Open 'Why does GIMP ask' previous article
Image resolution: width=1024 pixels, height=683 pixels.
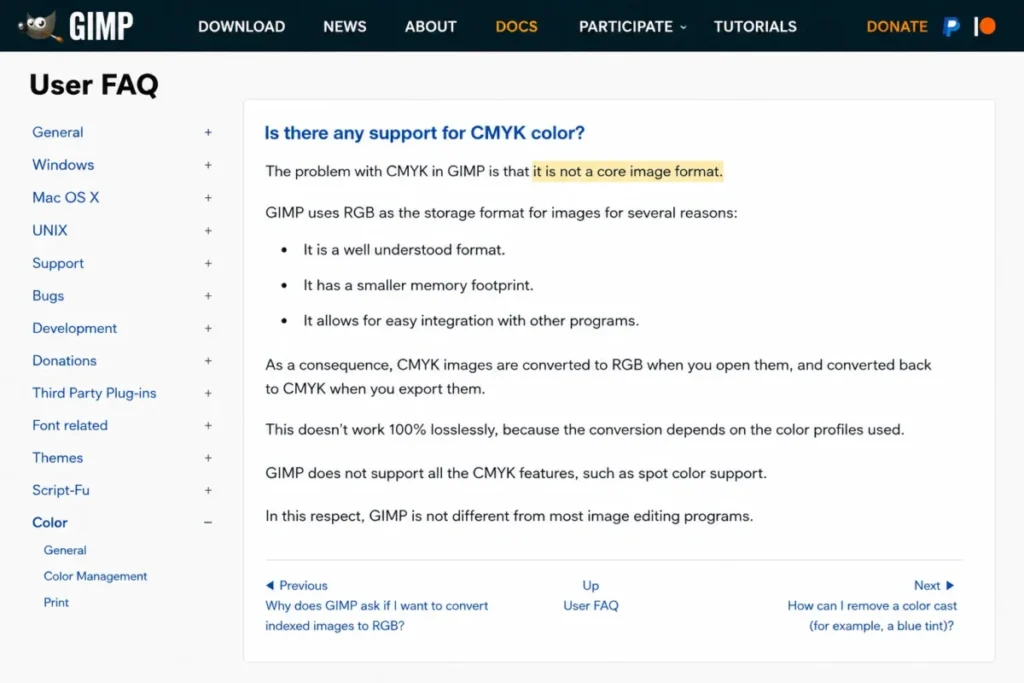click(x=377, y=616)
